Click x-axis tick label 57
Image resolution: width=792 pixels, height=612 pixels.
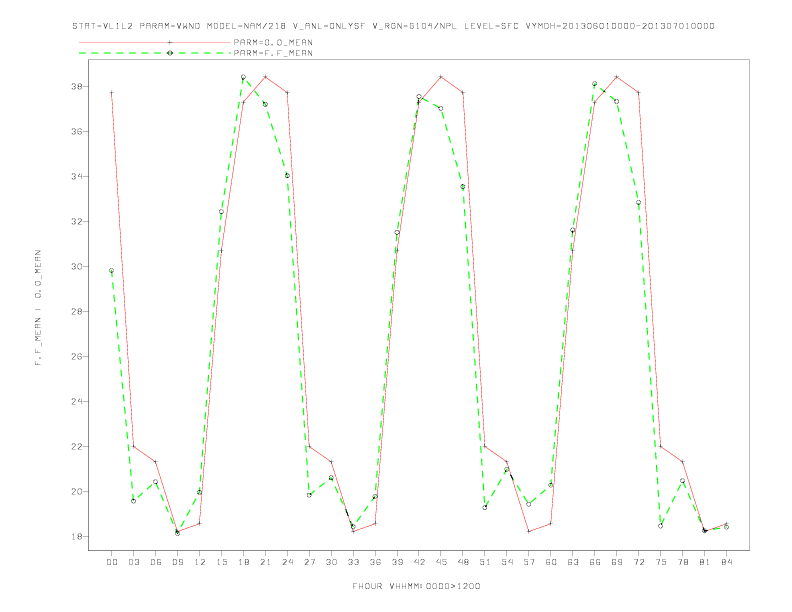(529, 562)
